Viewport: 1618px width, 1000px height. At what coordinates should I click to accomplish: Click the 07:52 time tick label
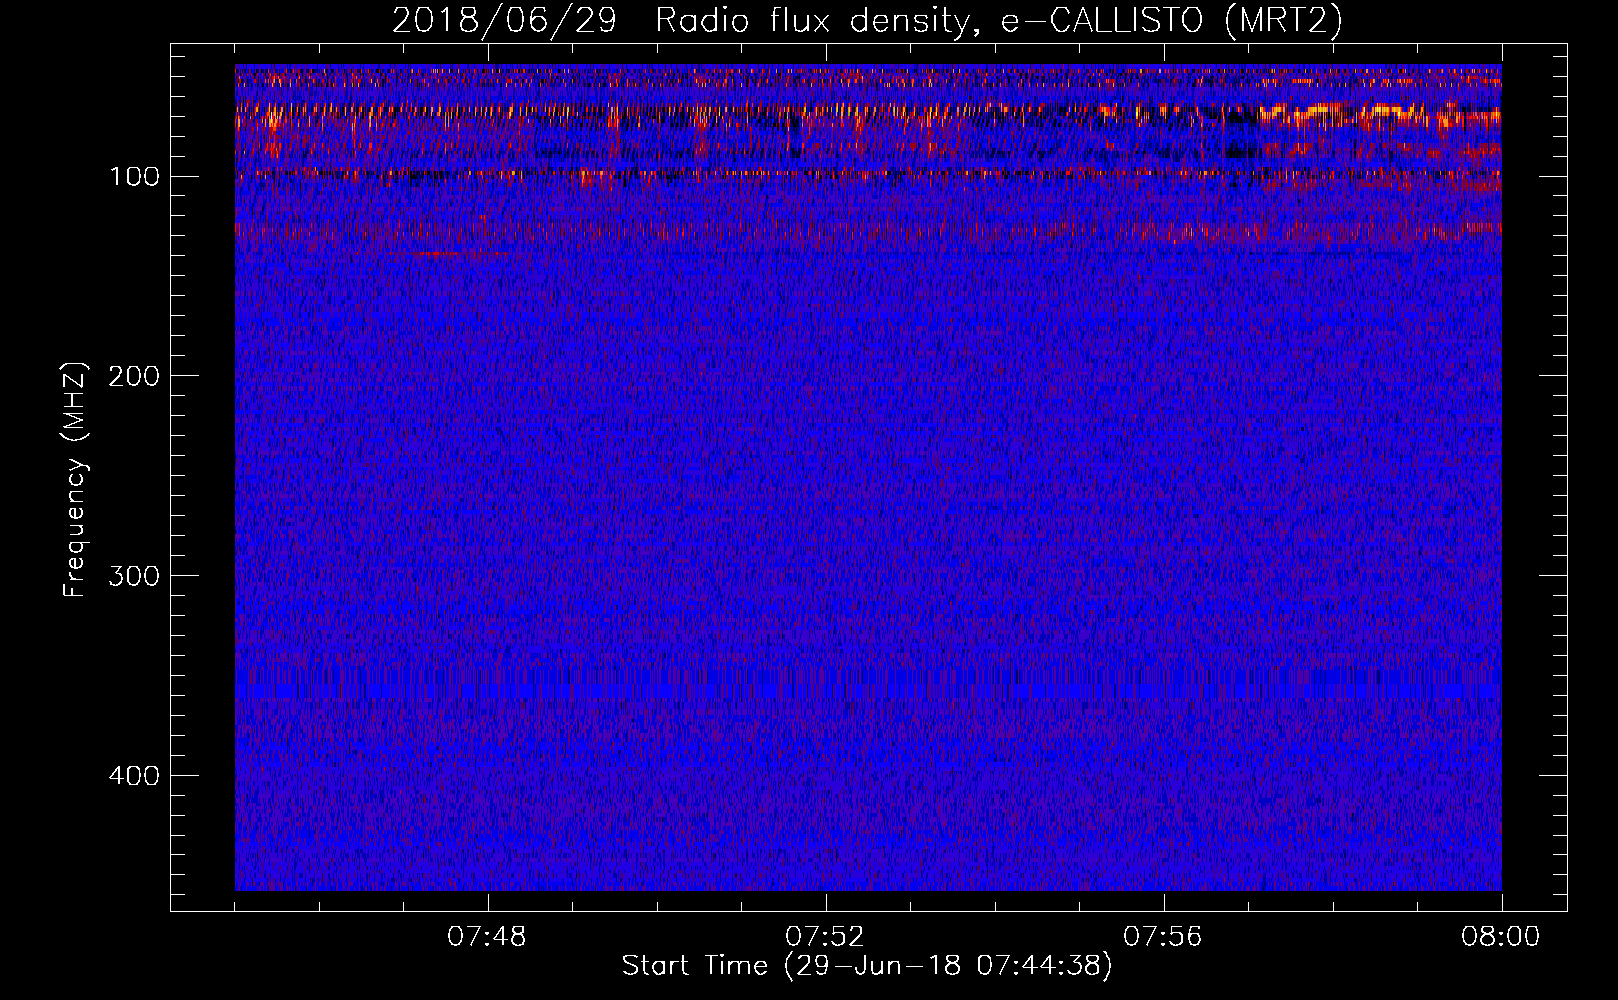pyautogui.click(x=825, y=937)
